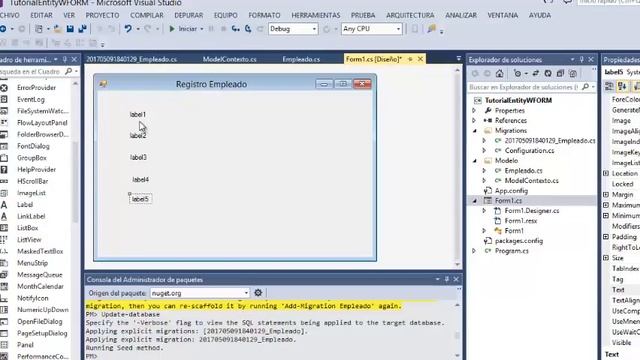Pin the Explorador de soluciones panel
Screen dimensions: 640x360
pos(582,60)
